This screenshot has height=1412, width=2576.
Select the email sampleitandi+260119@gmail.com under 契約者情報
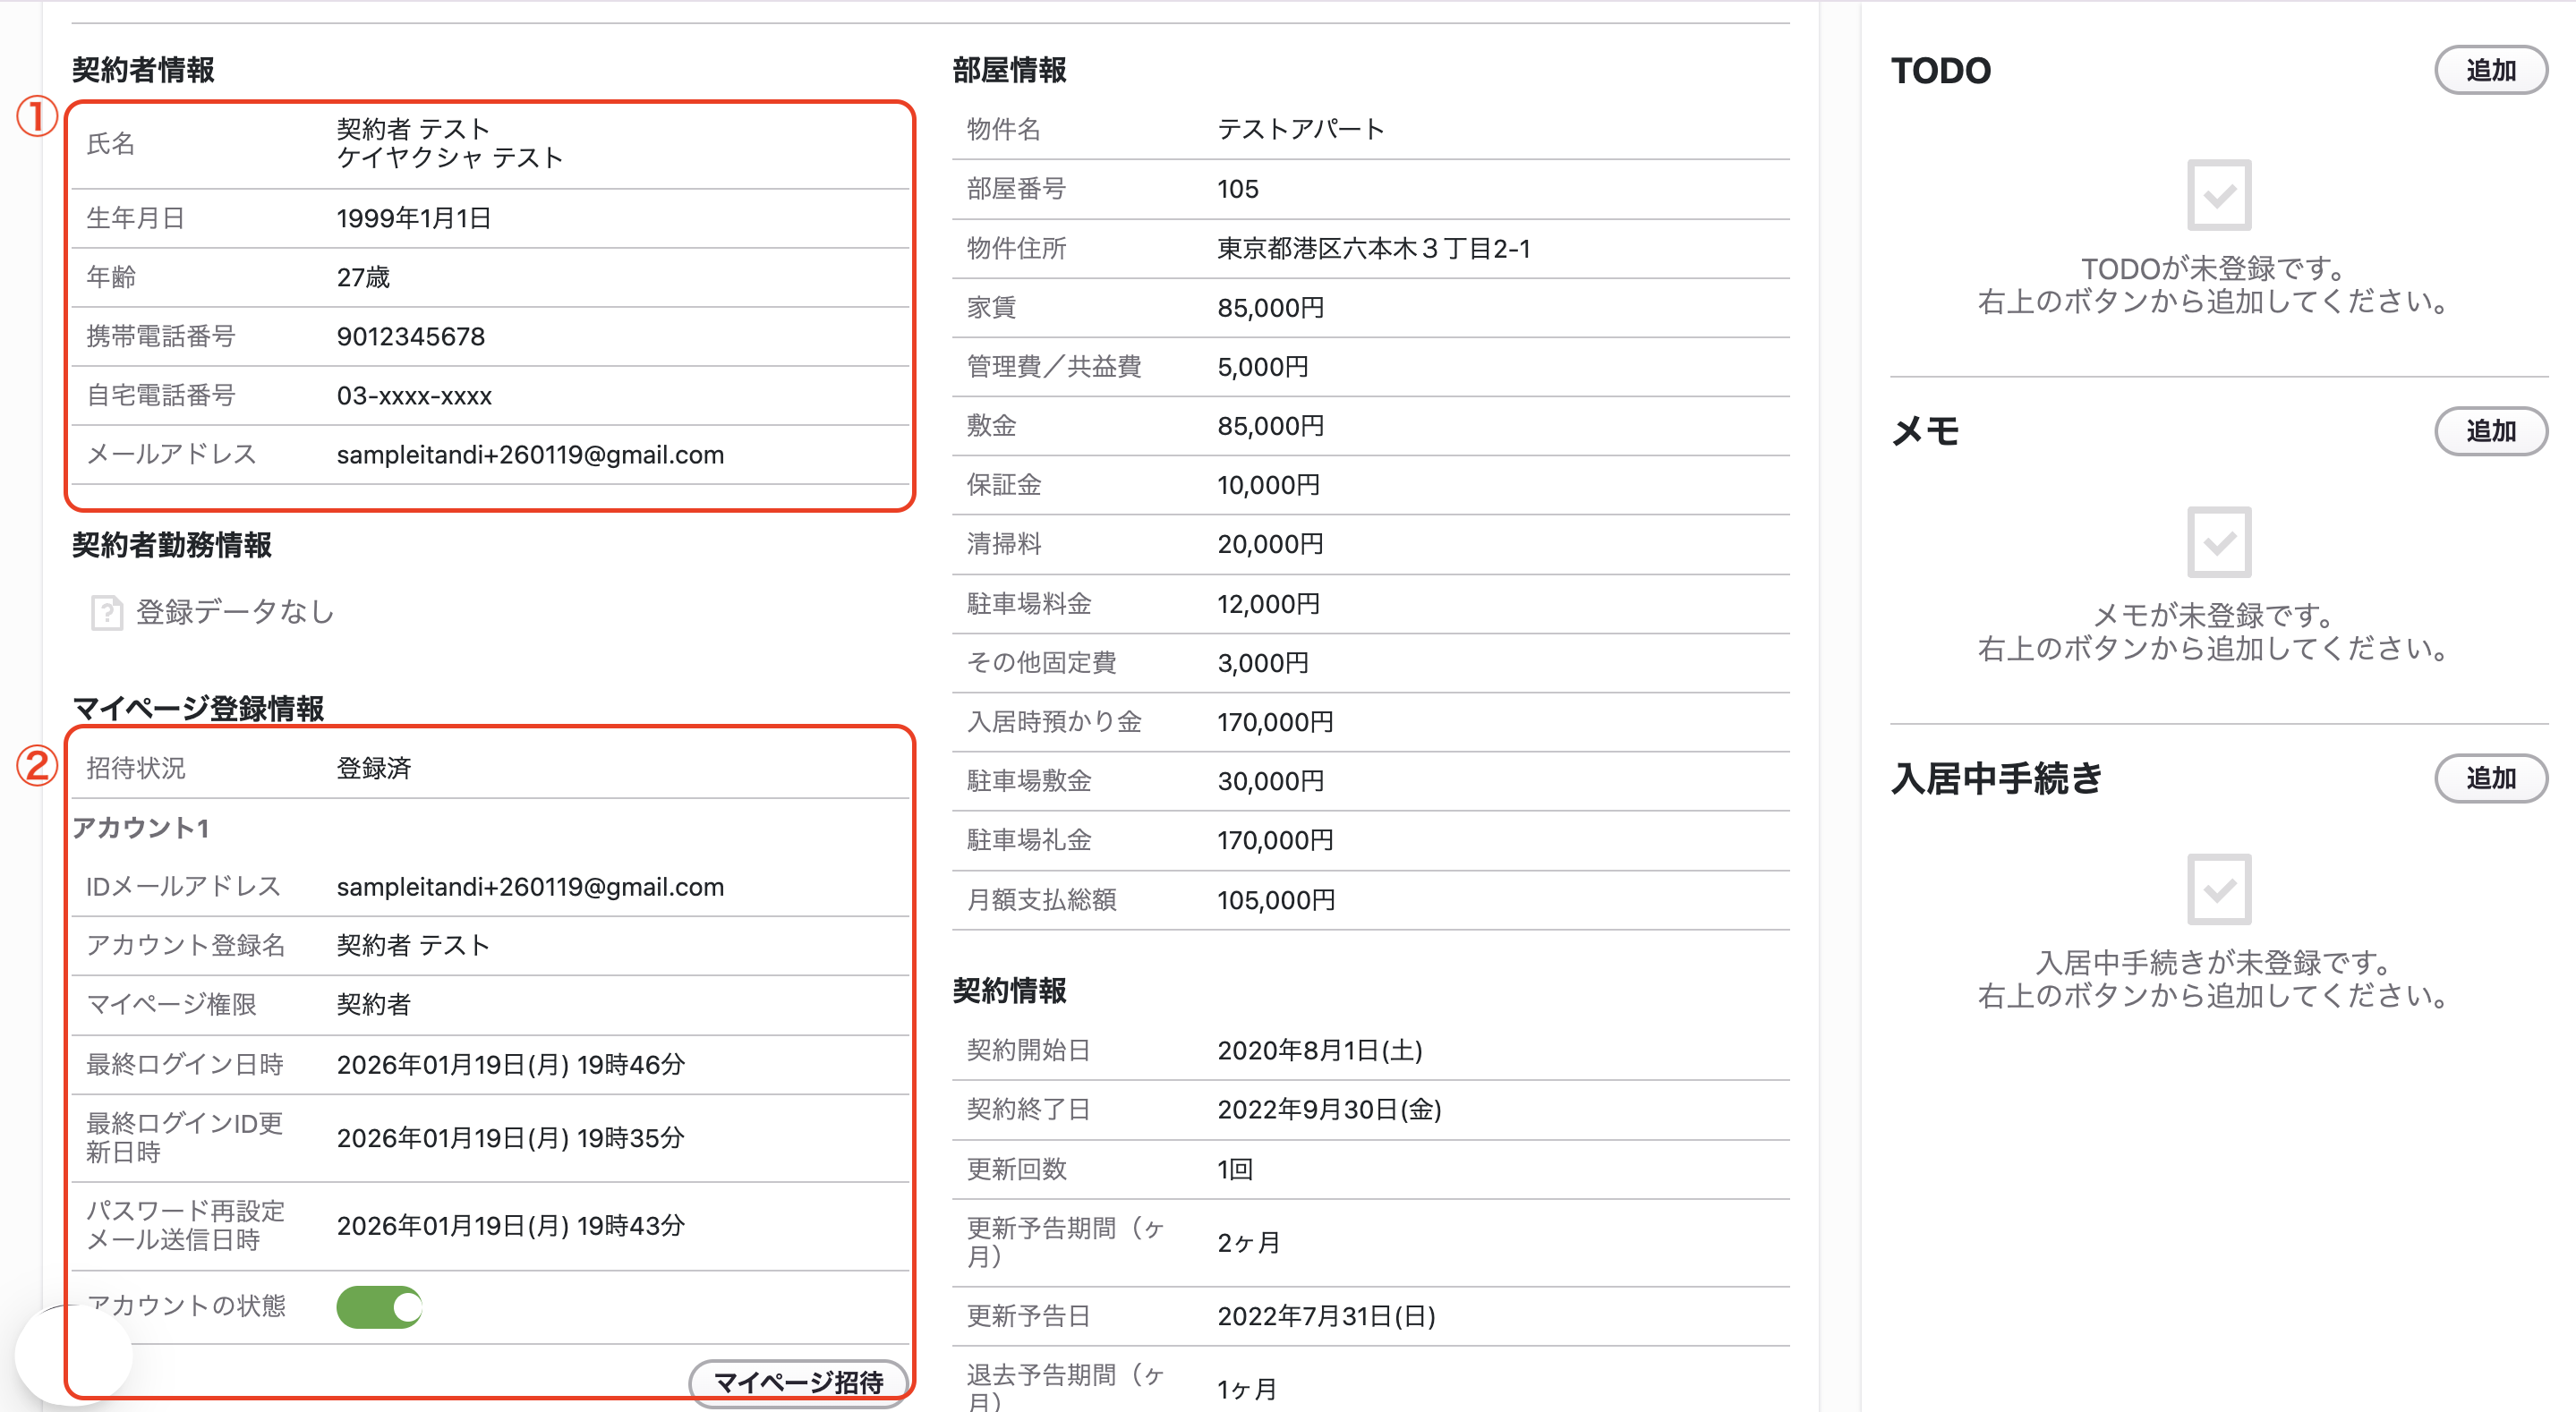[530, 455]
